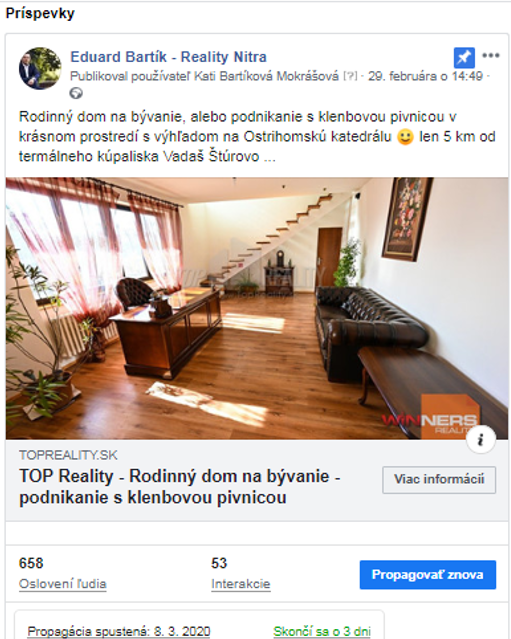Click the green Skončí sa o 3 dni link

coord(322,631)
